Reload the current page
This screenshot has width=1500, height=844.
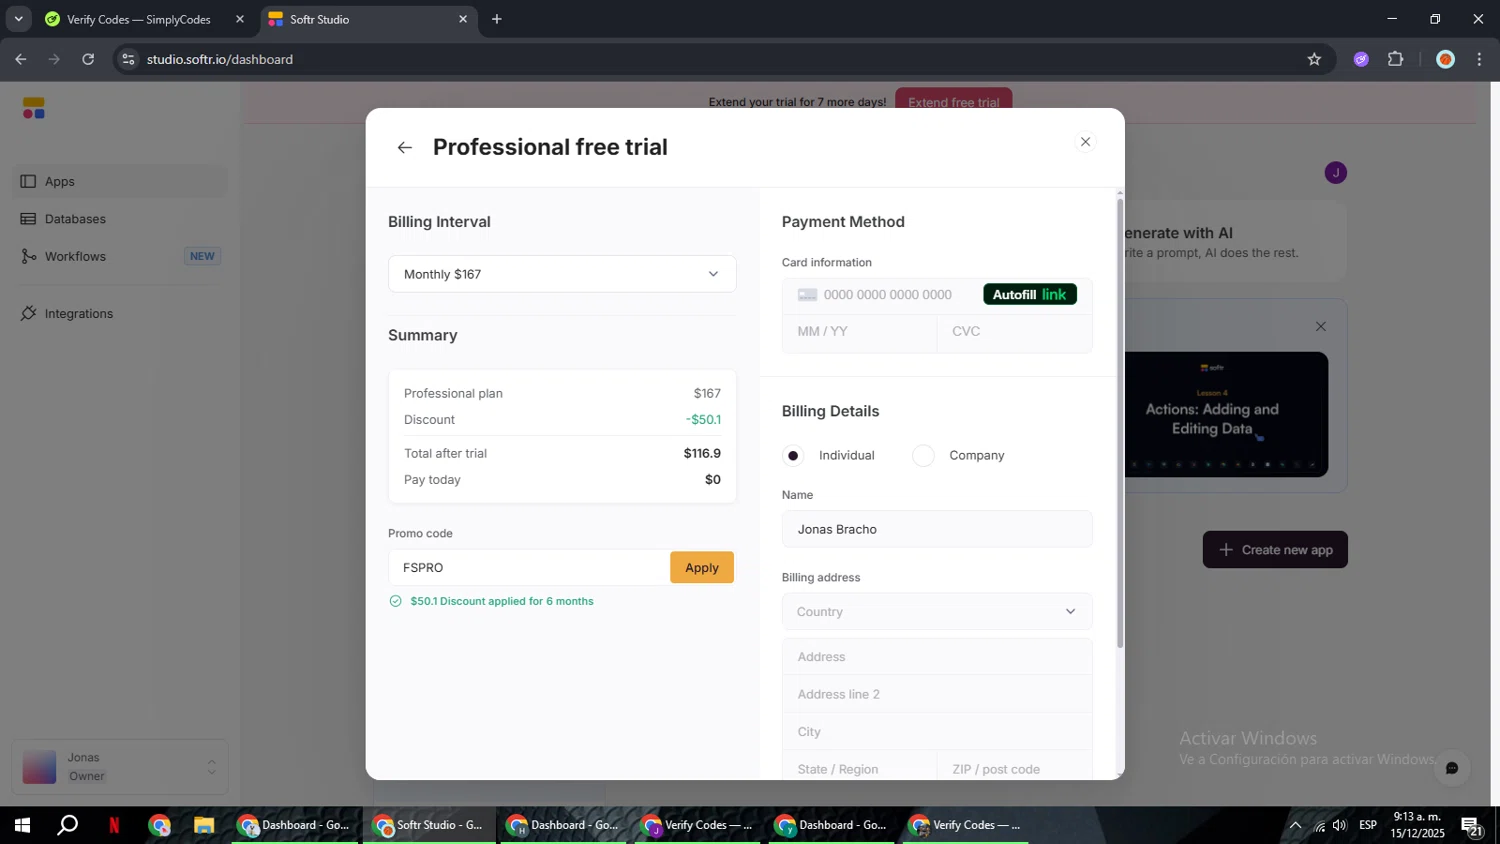[x=88, y=59]
